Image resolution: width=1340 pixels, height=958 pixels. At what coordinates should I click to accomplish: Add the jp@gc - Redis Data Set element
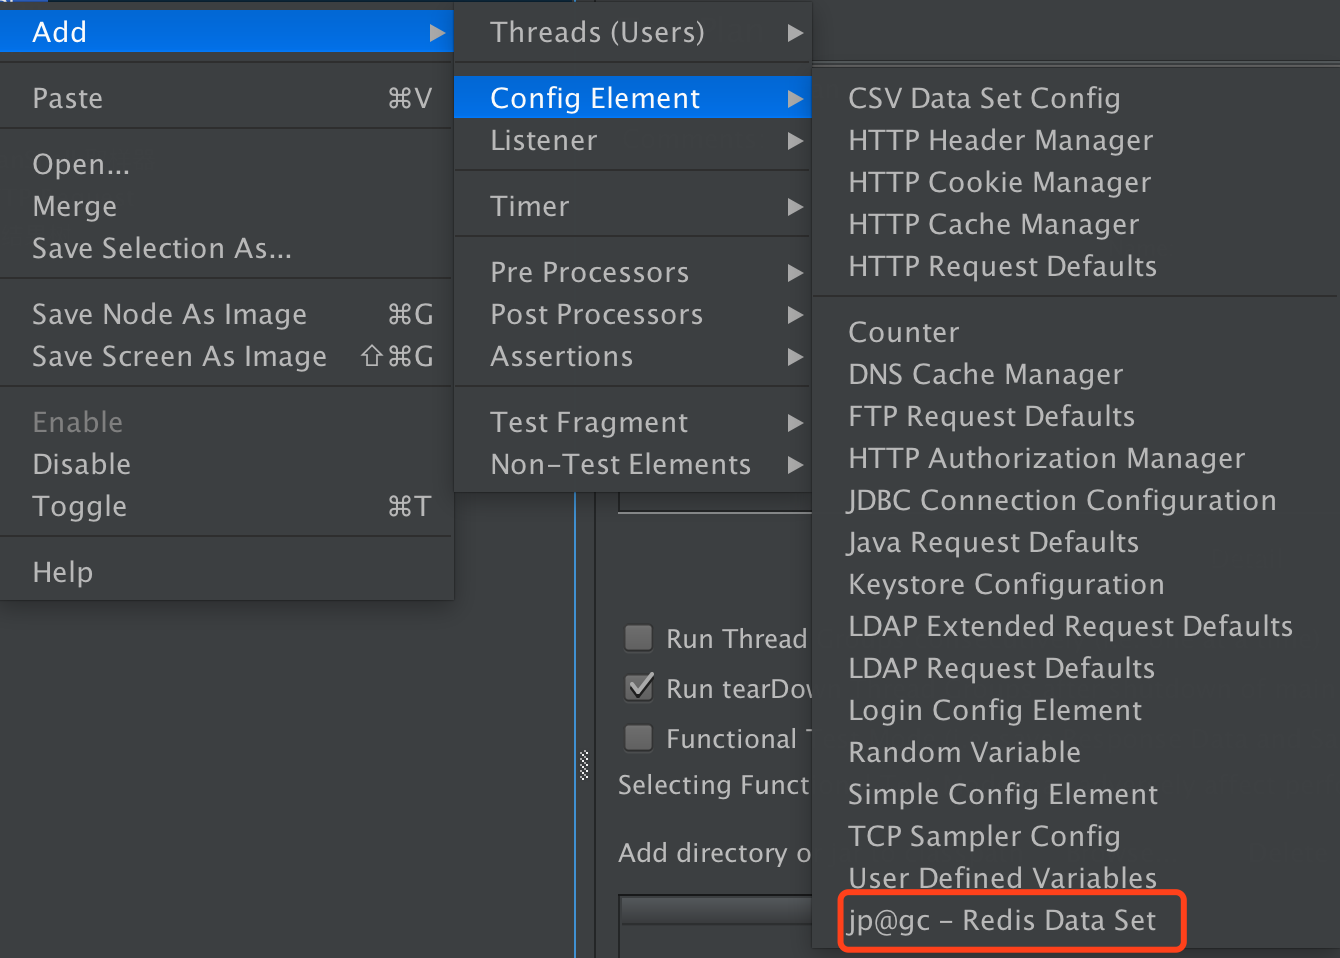point(1011,920)
